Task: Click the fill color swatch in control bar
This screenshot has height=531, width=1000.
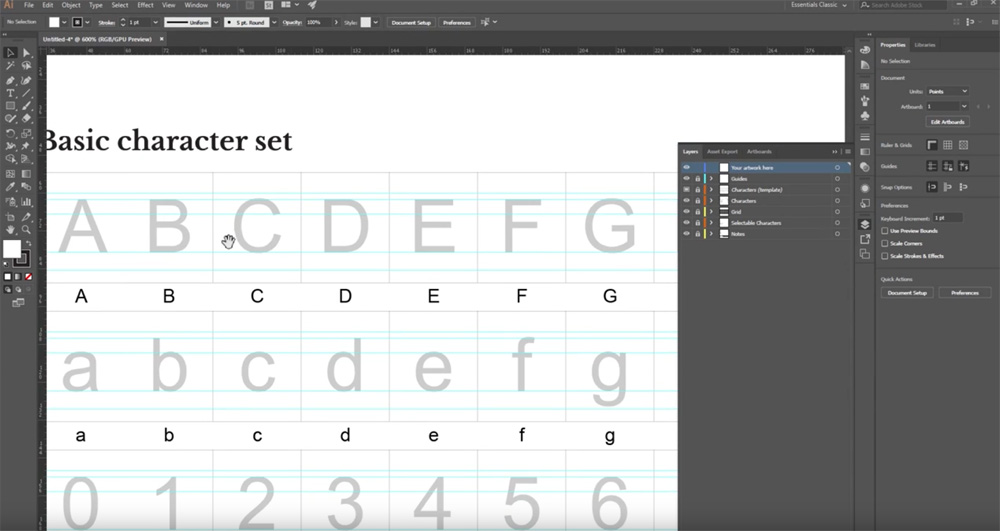Action: [55, 21]
